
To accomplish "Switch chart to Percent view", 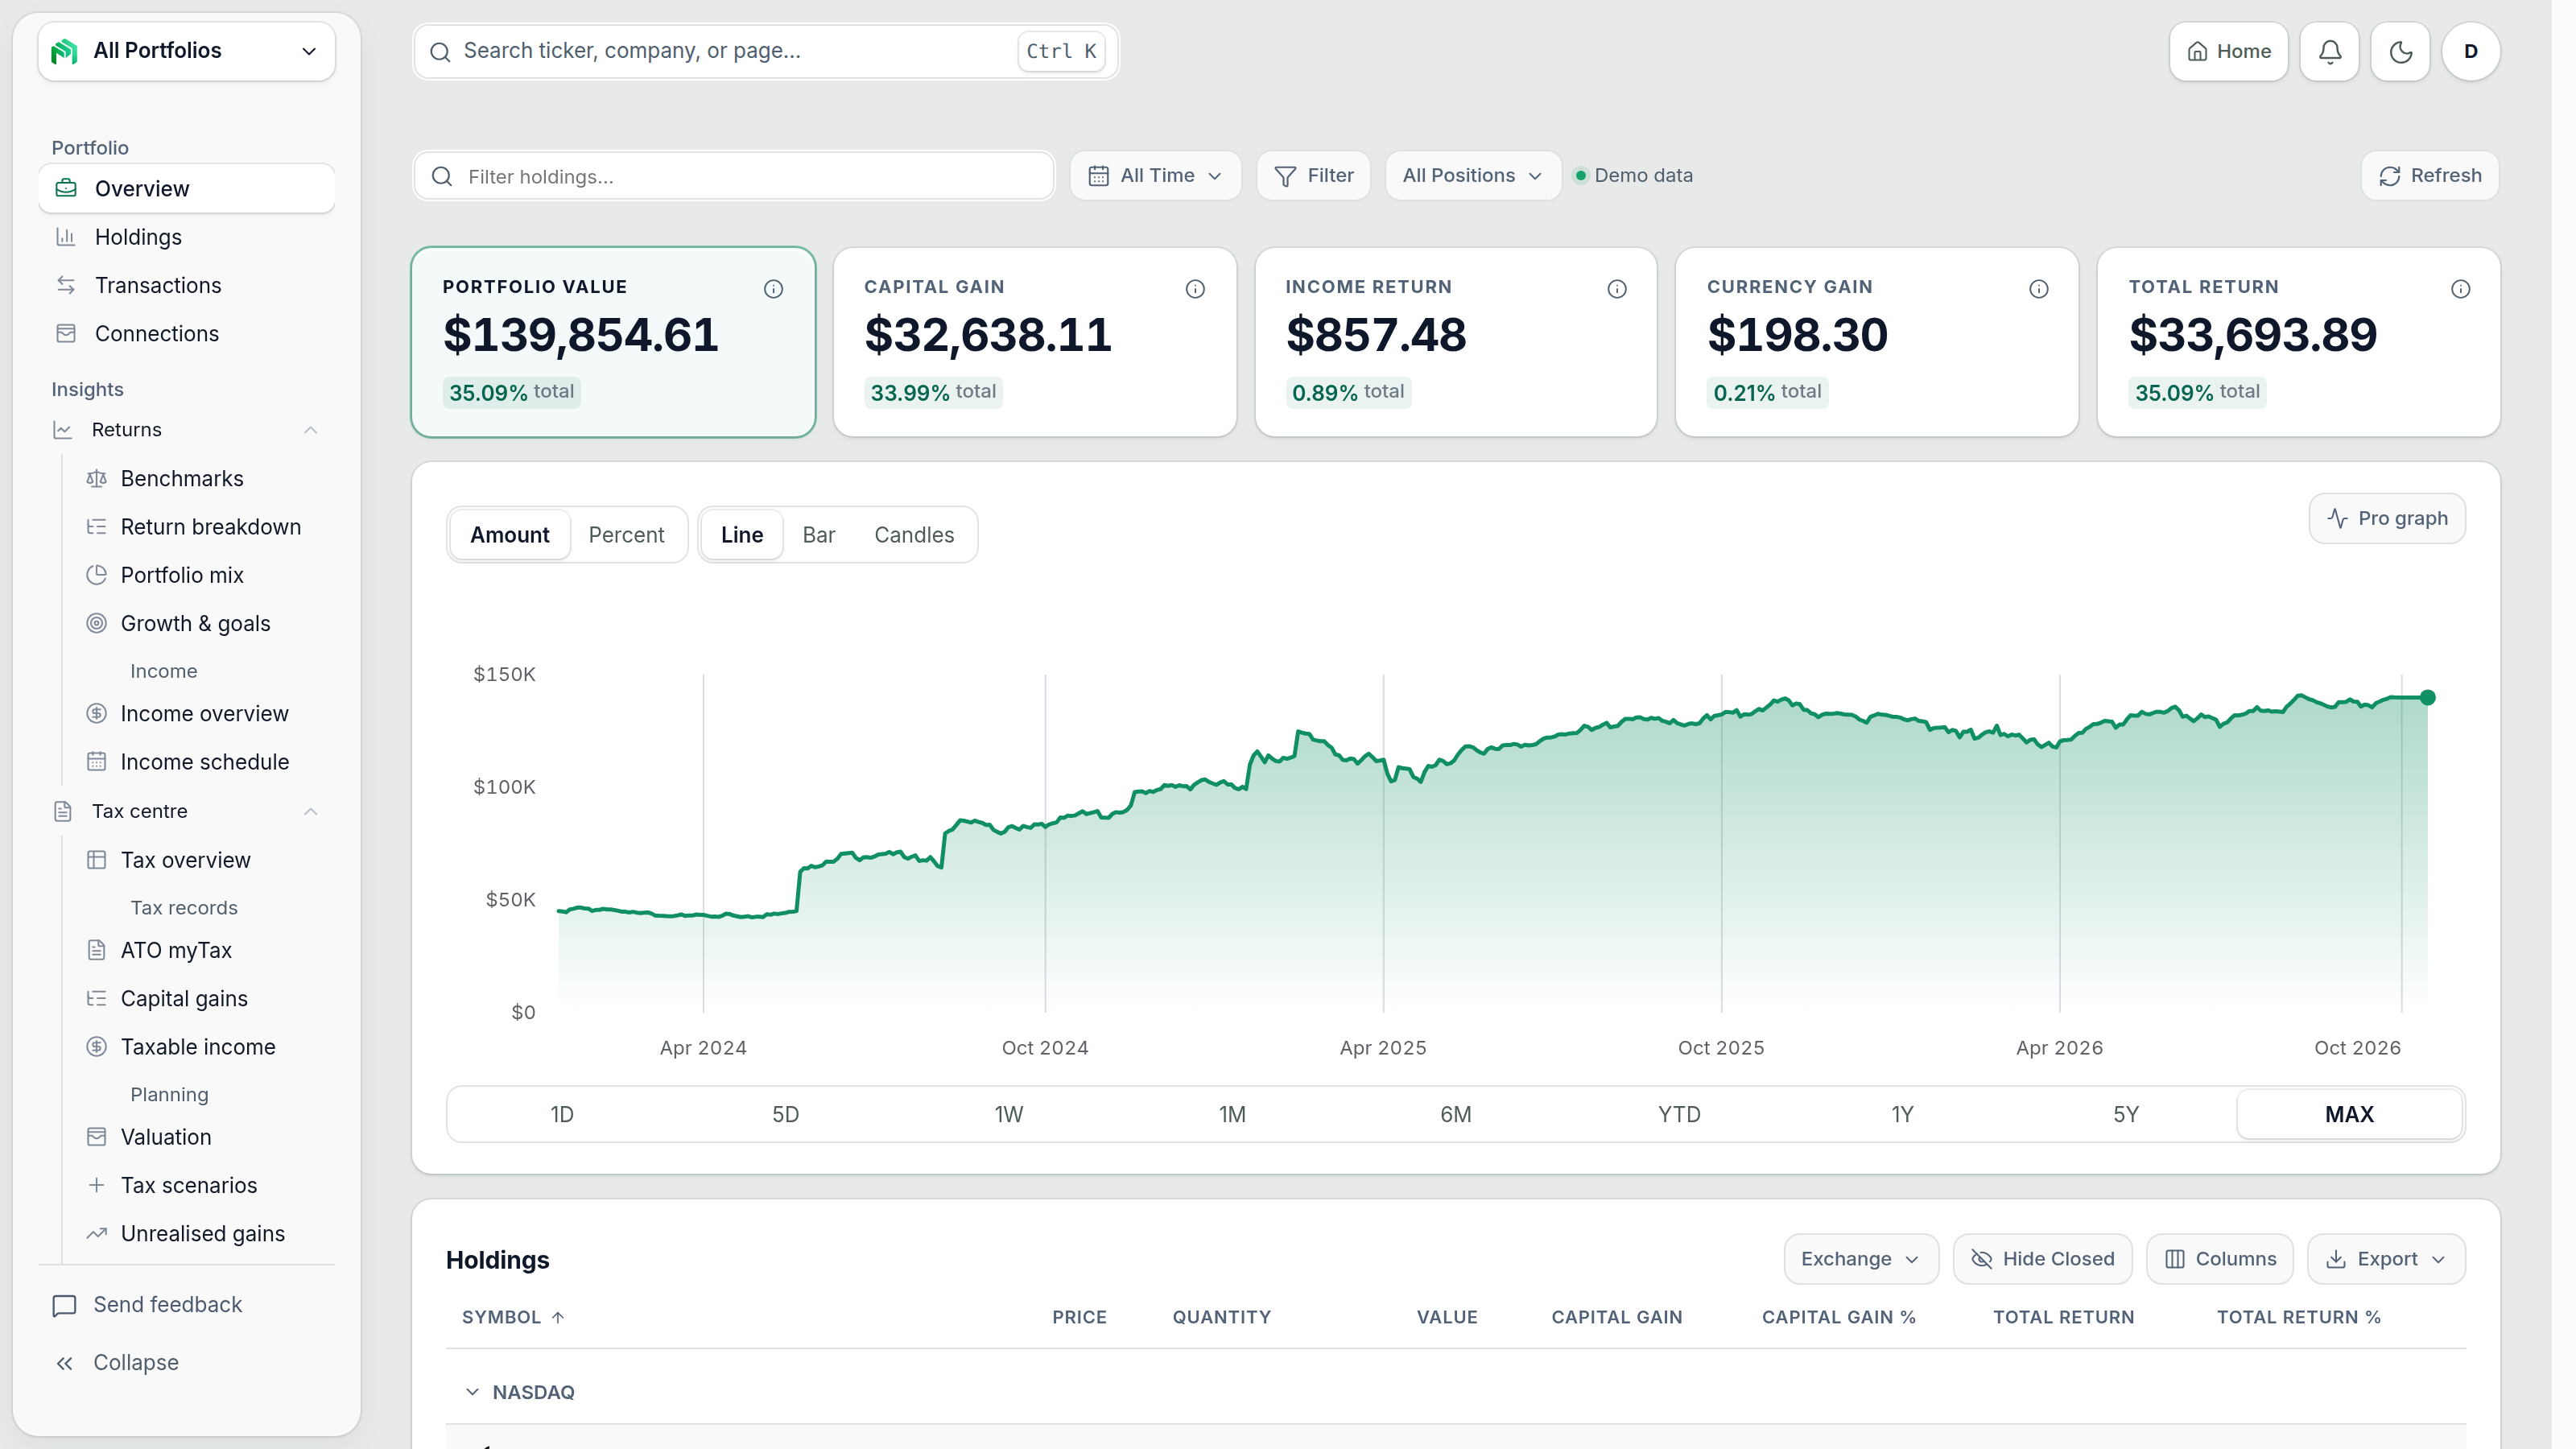I will pyautogui.click(x=632, y=540).
